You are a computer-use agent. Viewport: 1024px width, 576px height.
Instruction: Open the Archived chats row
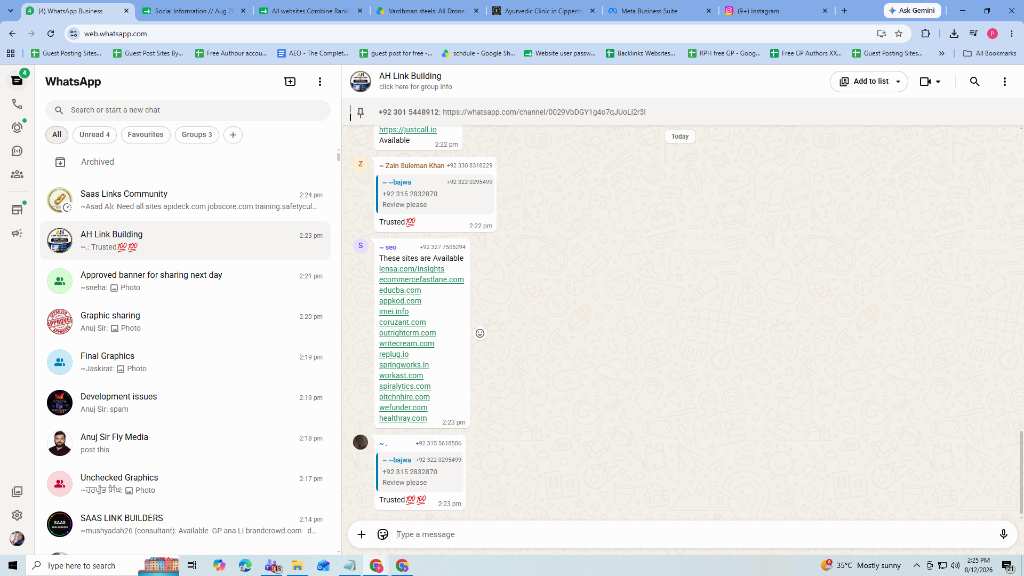(185, 162)
